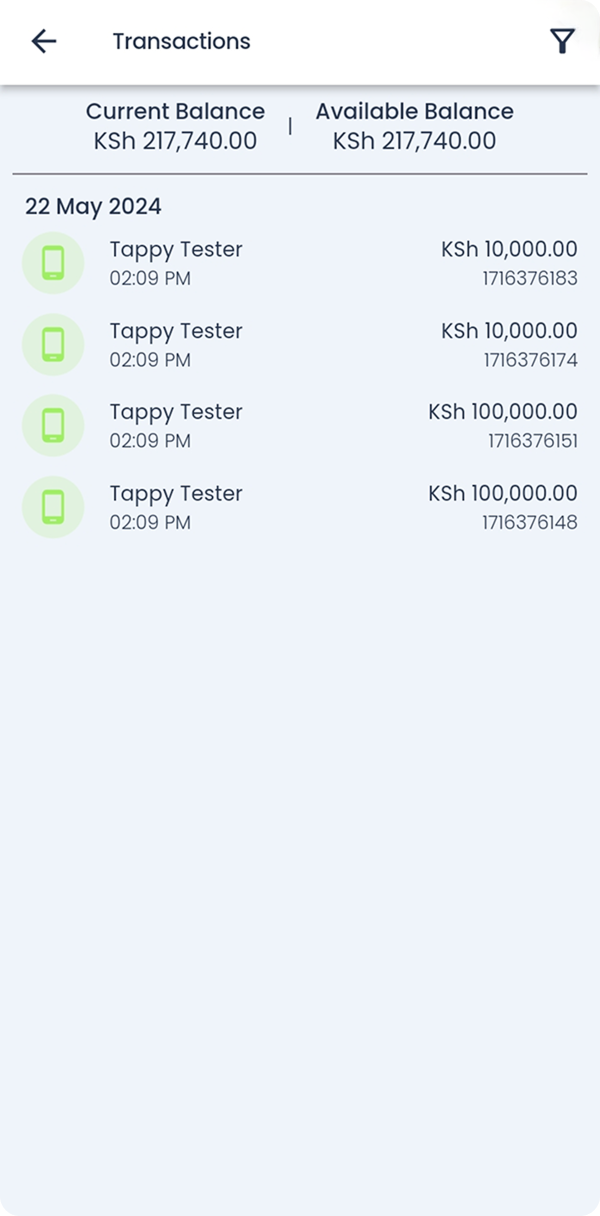Tap the KSh 10,000.00 amount on the second row
The width and height of the screenshot is (600, 1216).
[510, 331]
